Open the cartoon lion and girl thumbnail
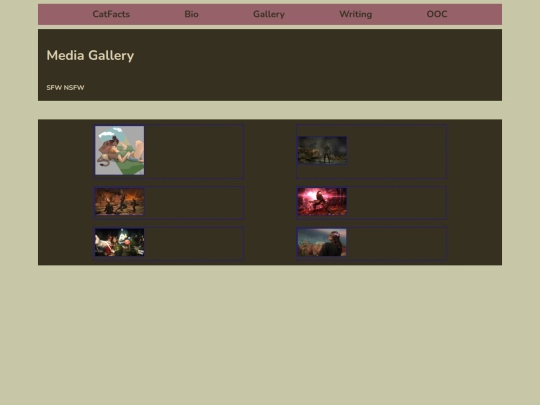540x405 pixels. (x=120, y=150)
